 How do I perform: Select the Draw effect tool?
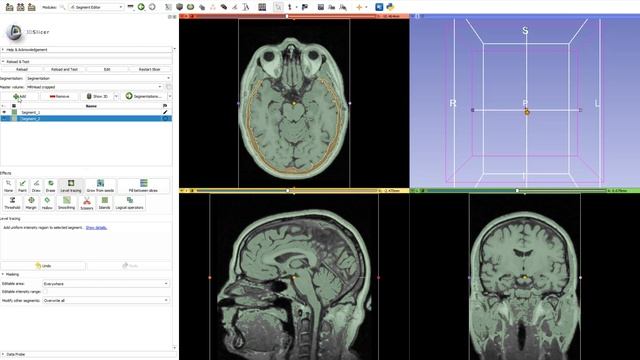[x=36, y=186]
